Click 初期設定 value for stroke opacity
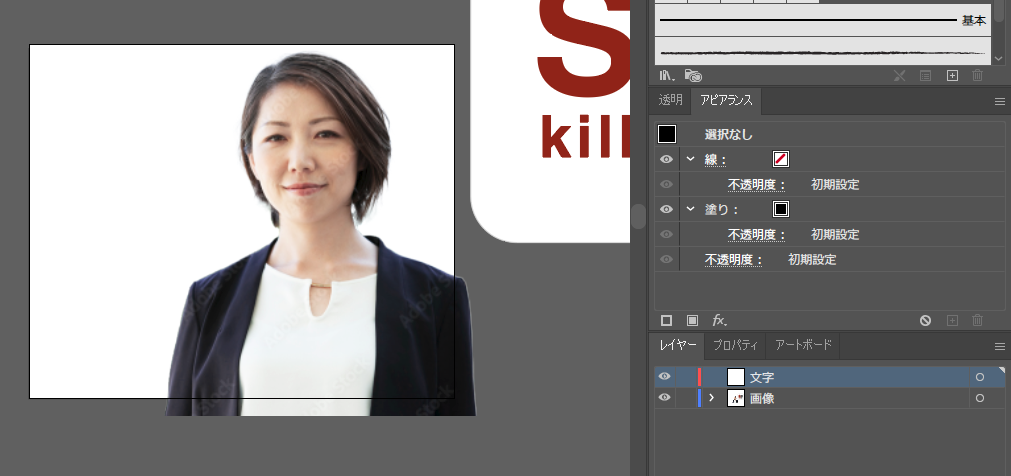This screenshot has width=1011, height=476. point(835,185)
